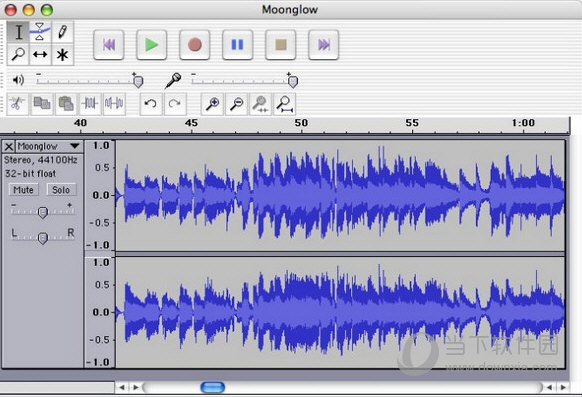Click the upper channel vertical scale
Image resolution: width=582 pixels, height=397 pixels.
click(100, 196)
